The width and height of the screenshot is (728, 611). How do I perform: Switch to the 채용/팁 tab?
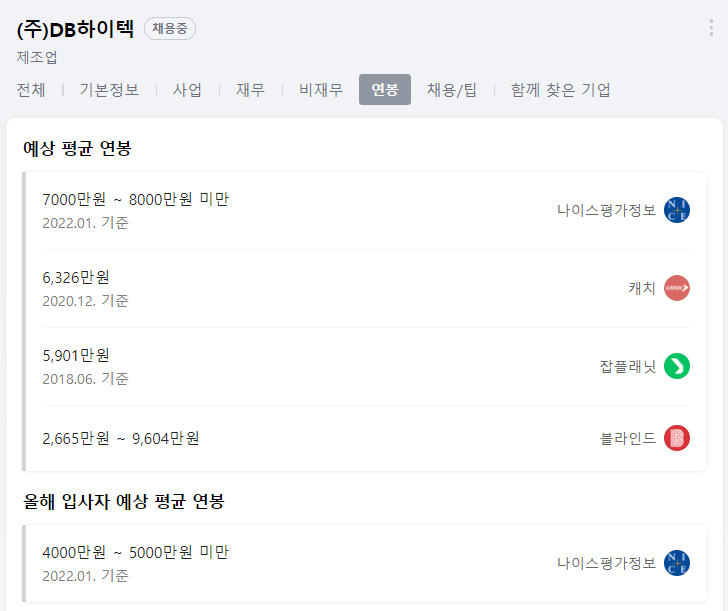click(452, 90)
